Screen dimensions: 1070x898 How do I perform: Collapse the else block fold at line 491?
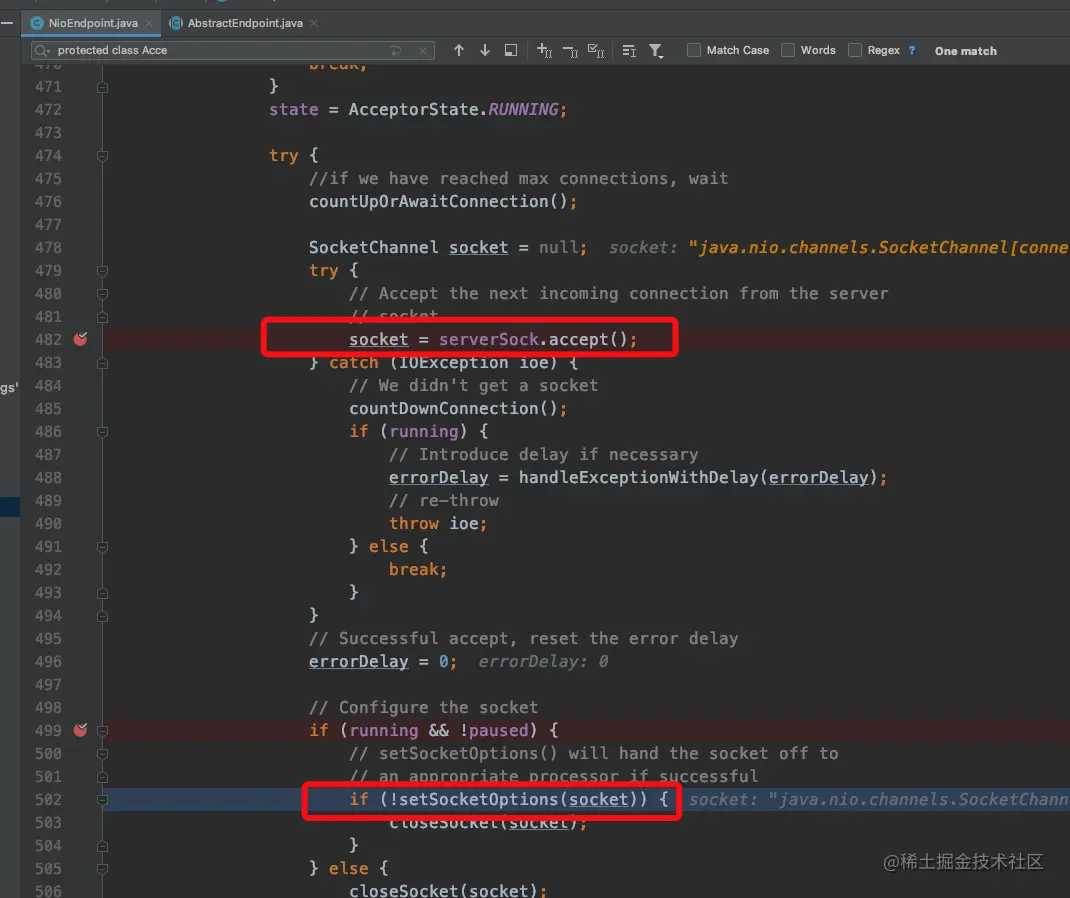102,547
